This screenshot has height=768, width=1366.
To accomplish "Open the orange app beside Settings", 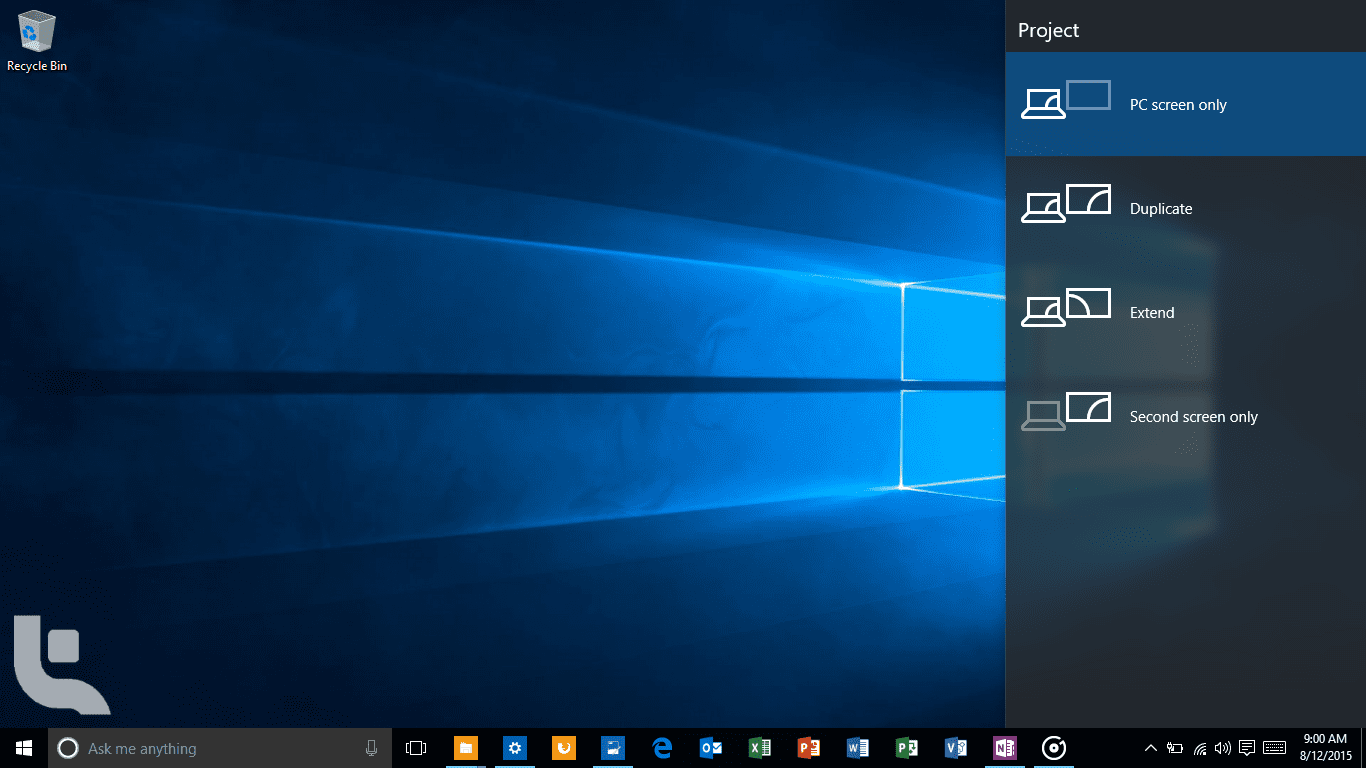I will [x=564, y=748].
